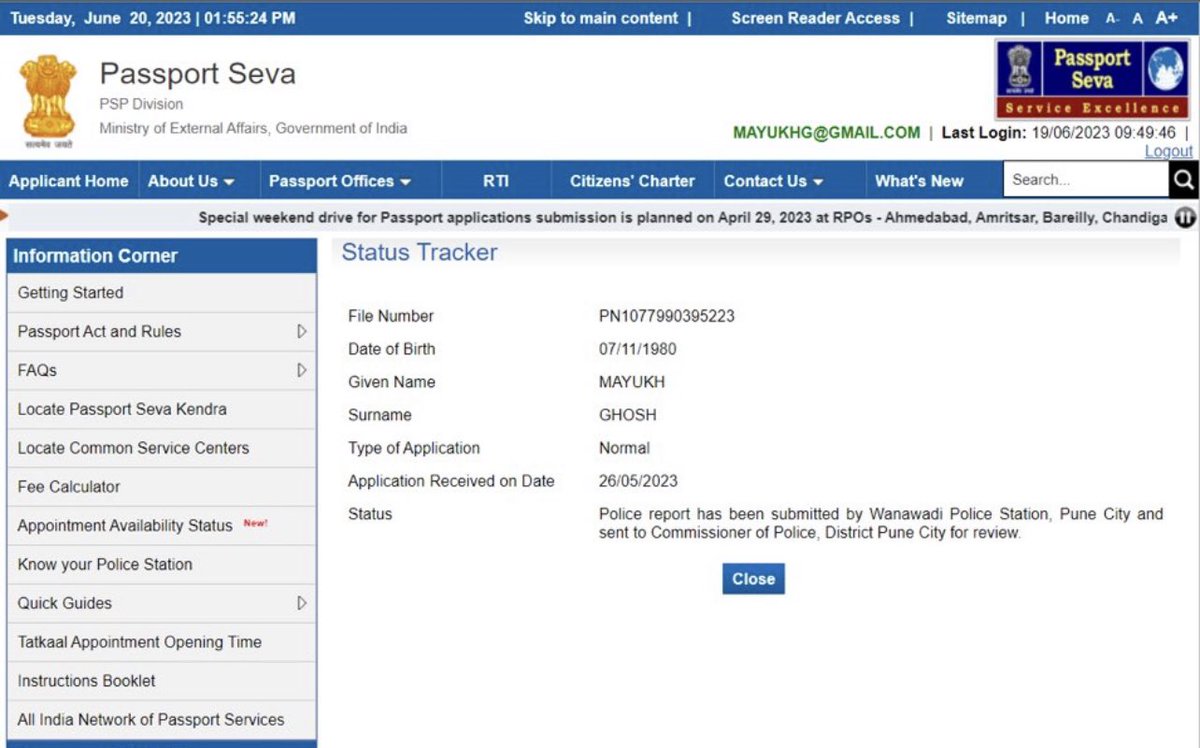Click the date of birth 07/11/1980
The width and height of the screenshot is (1200, 748).
point(637,349)
